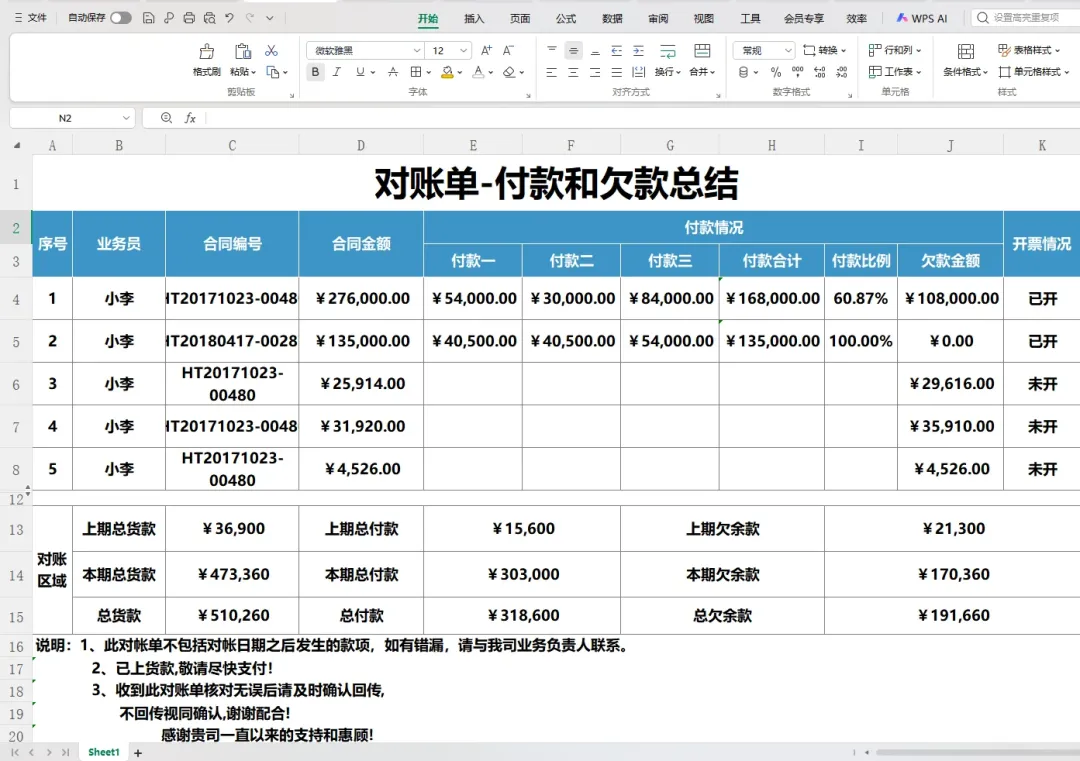Decrease decimal places
Viewport: 1080px width, 761px height.
tap(842, 72)
